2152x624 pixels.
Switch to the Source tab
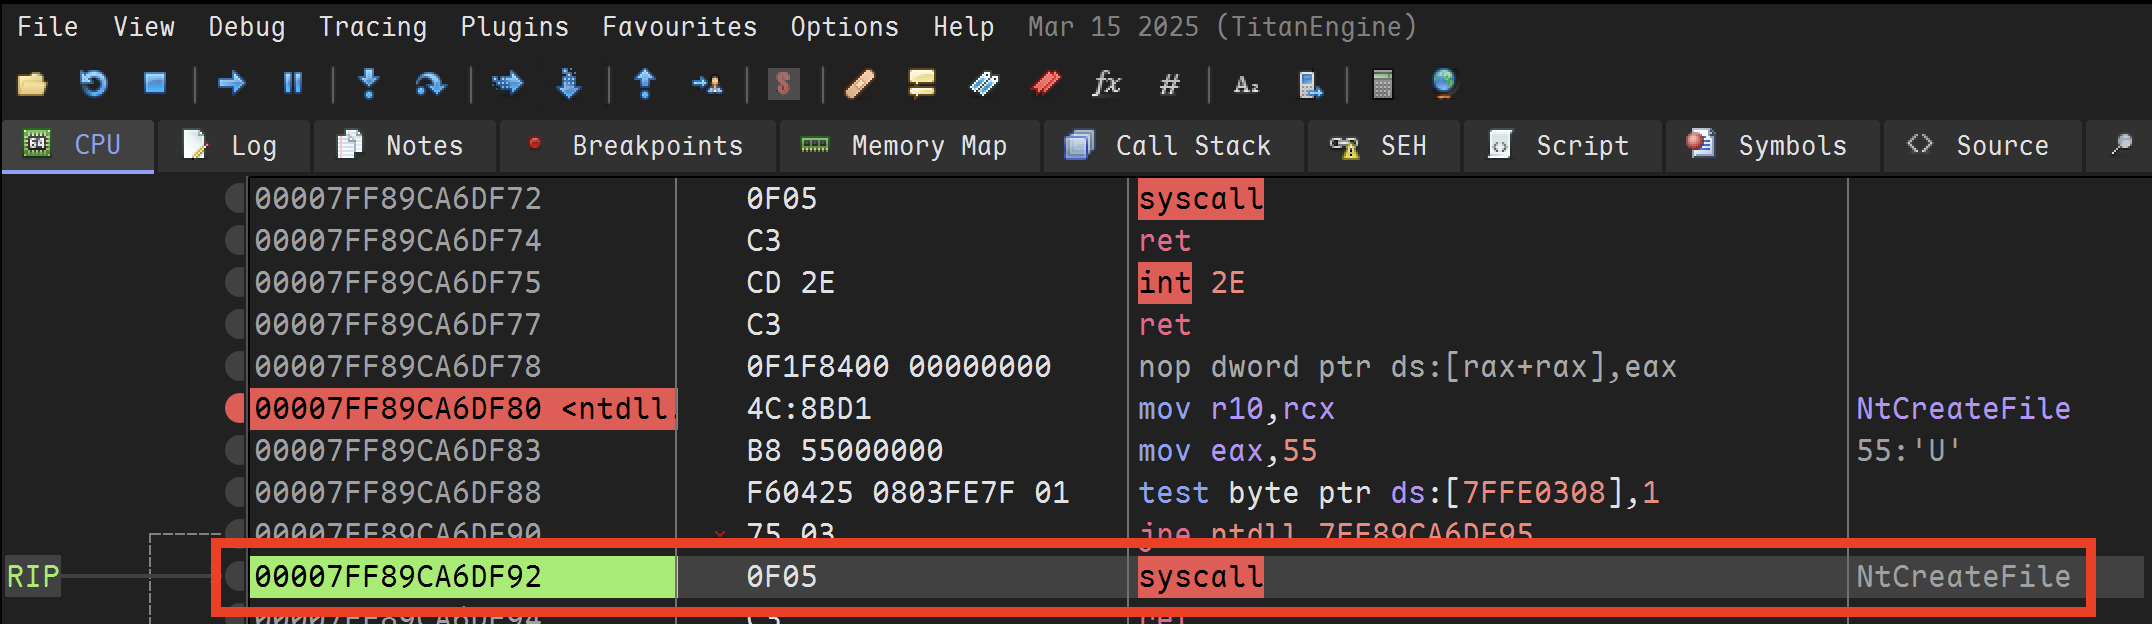pyautogui.click(x=1982, y=146)
